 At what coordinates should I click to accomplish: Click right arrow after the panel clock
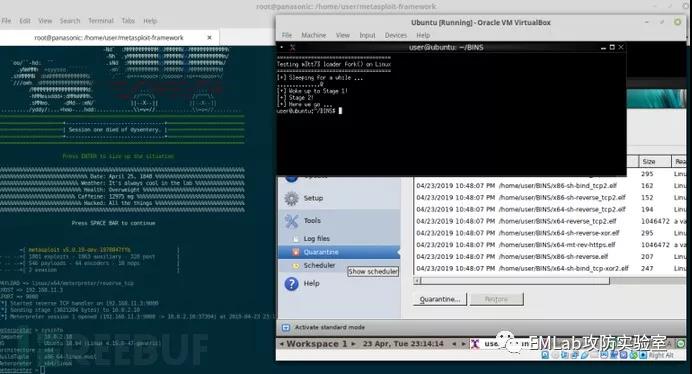463,344
